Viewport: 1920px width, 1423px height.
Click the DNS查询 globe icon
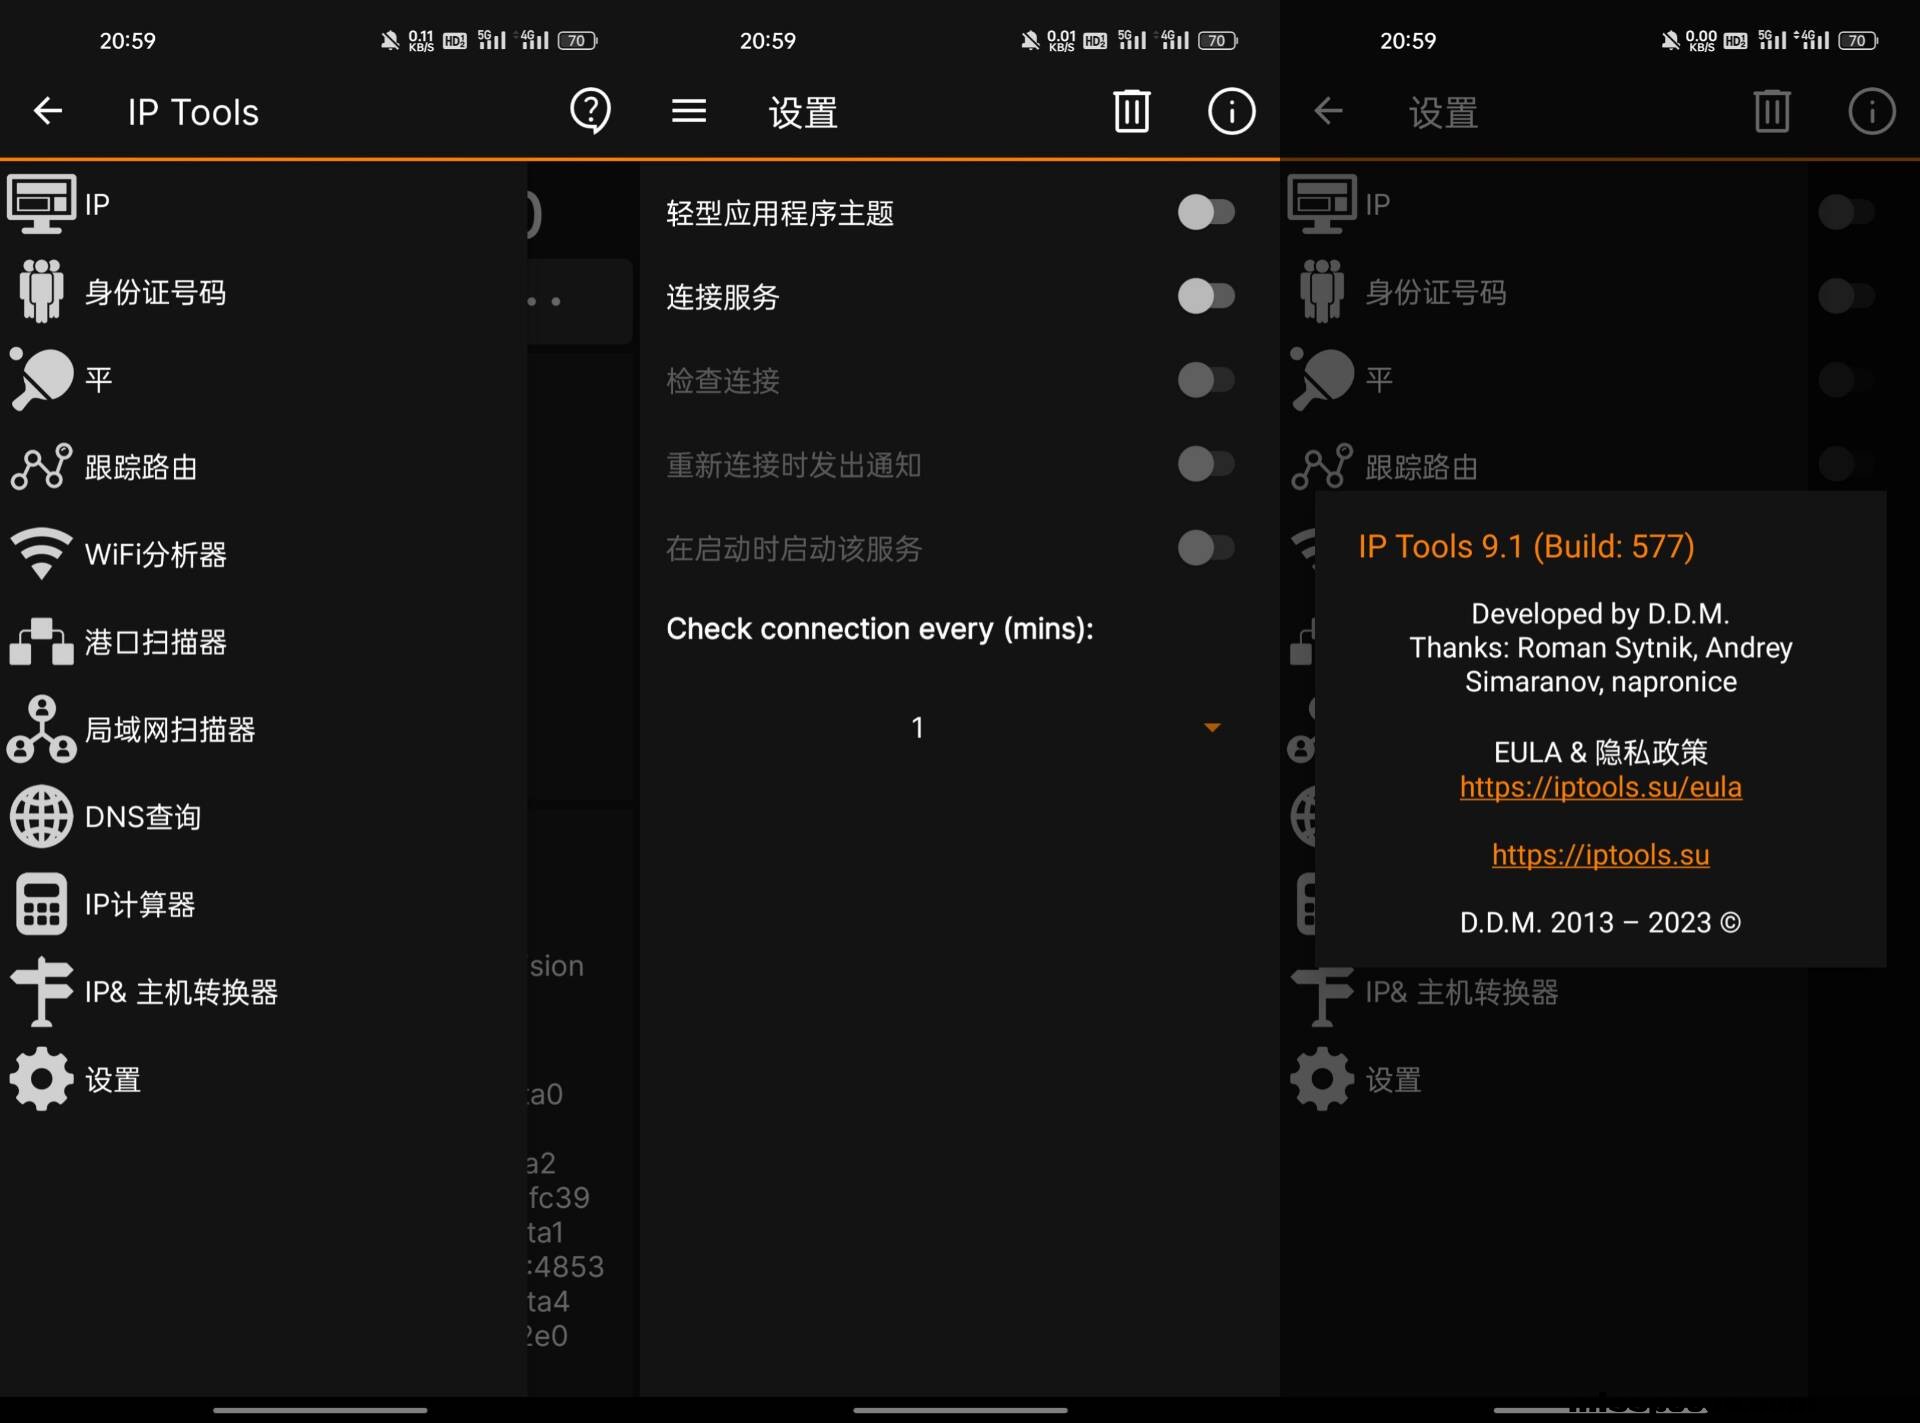pos(41,816)
